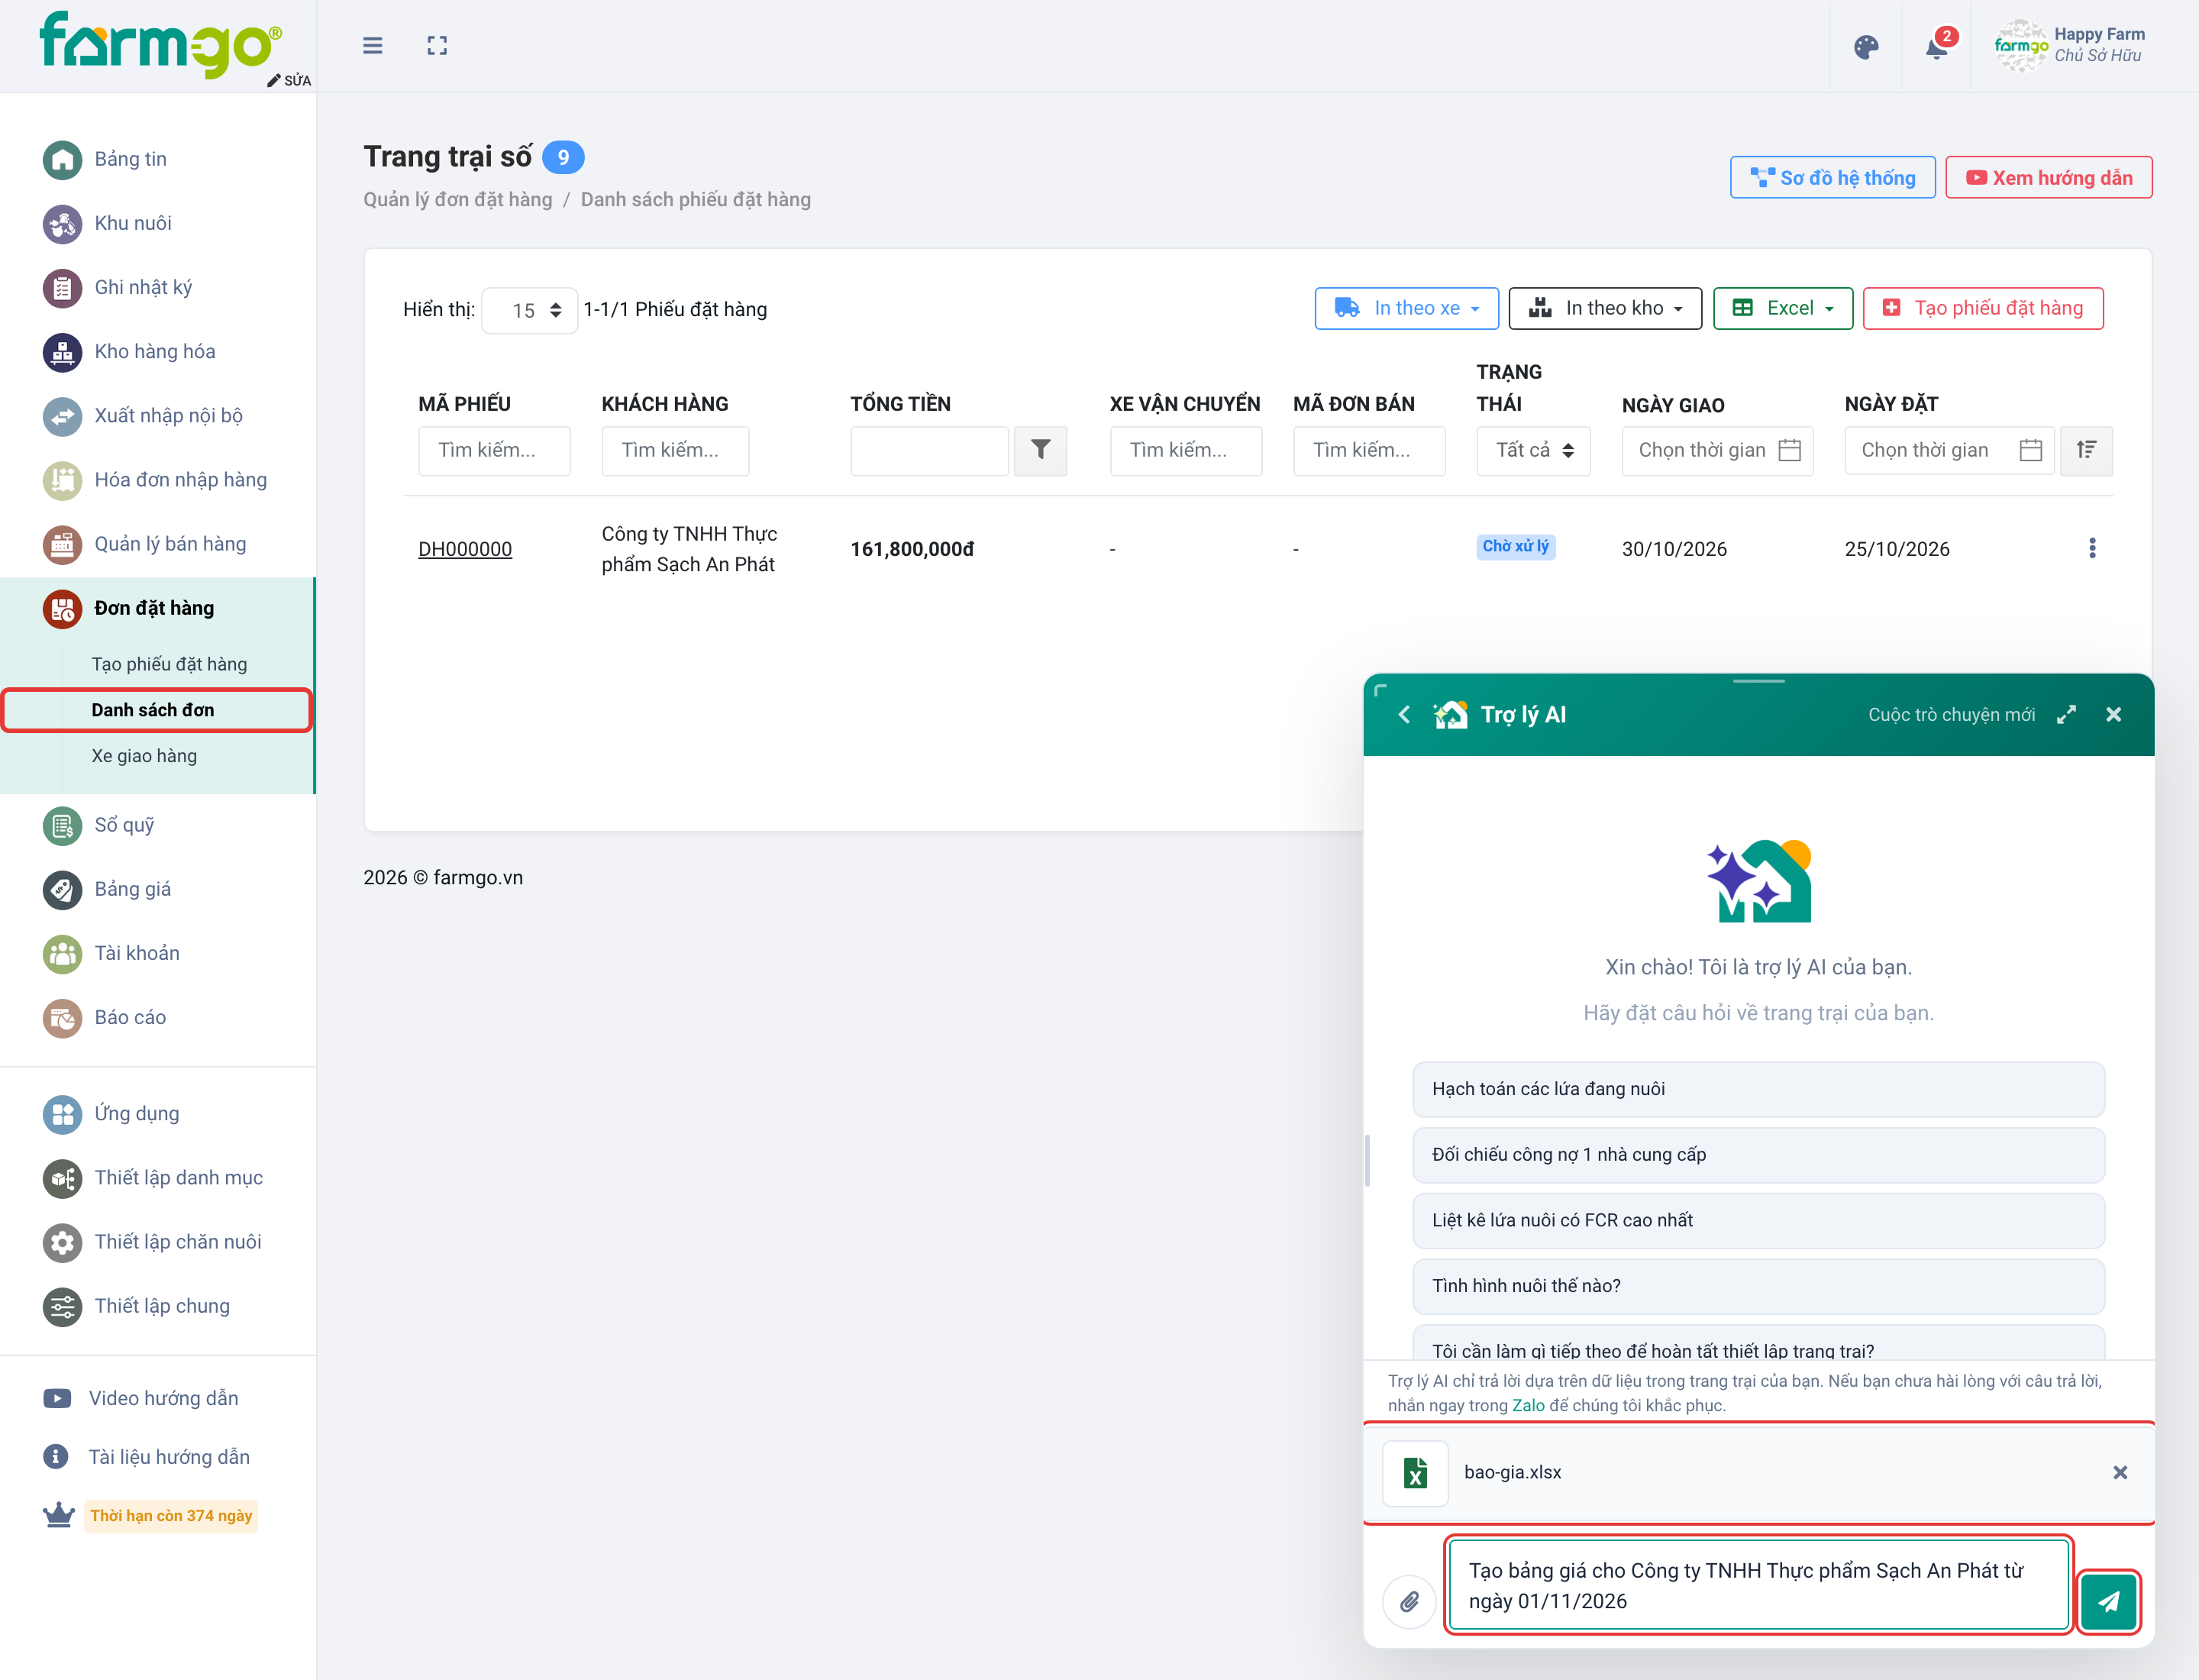Click the Tài khoản sidebar icon

[x=62, y=953]
